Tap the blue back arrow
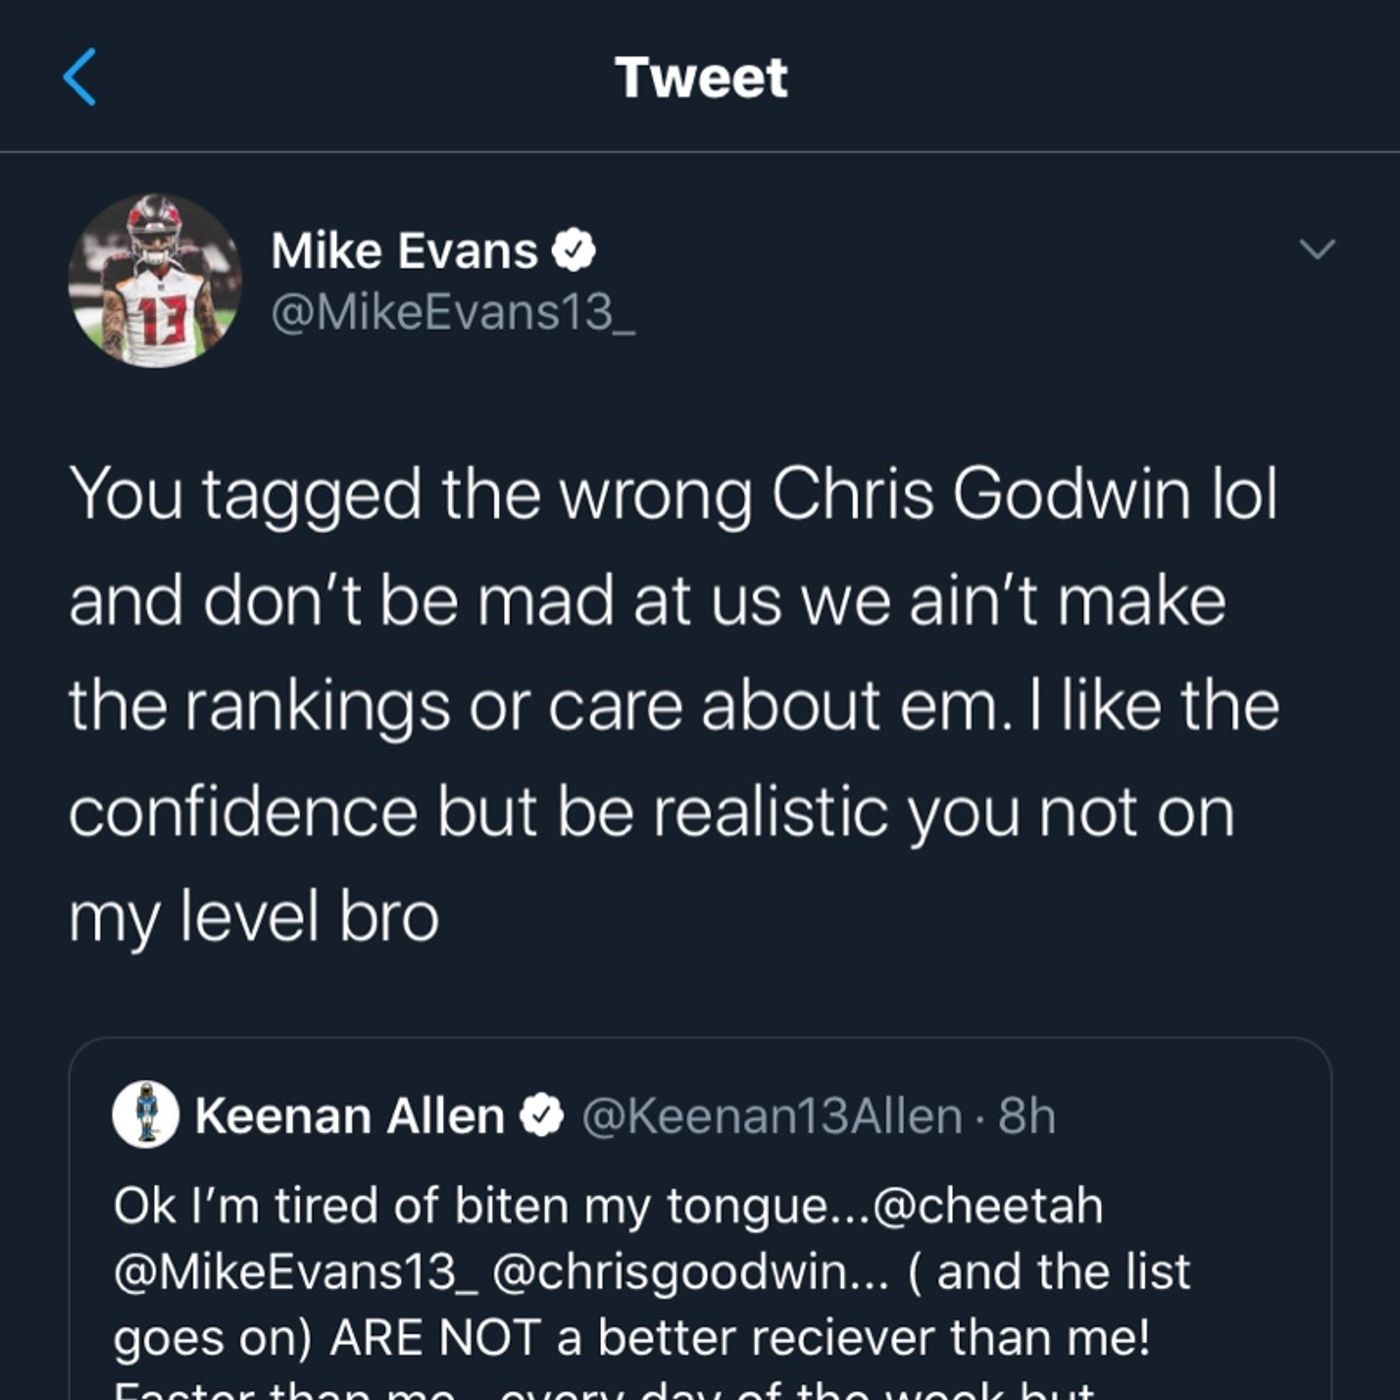The image size is (1400, 1400). tap(79, 77)
